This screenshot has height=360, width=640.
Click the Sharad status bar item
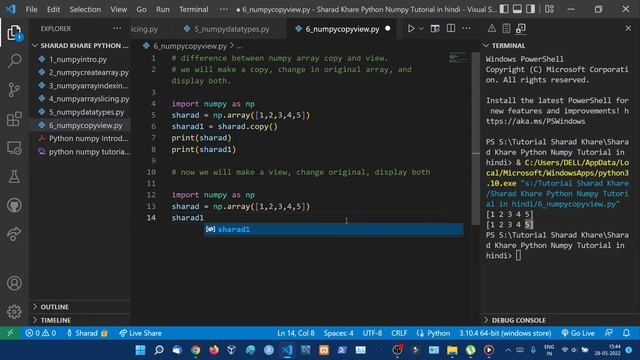pyautogui.click(x=87, y=333)
